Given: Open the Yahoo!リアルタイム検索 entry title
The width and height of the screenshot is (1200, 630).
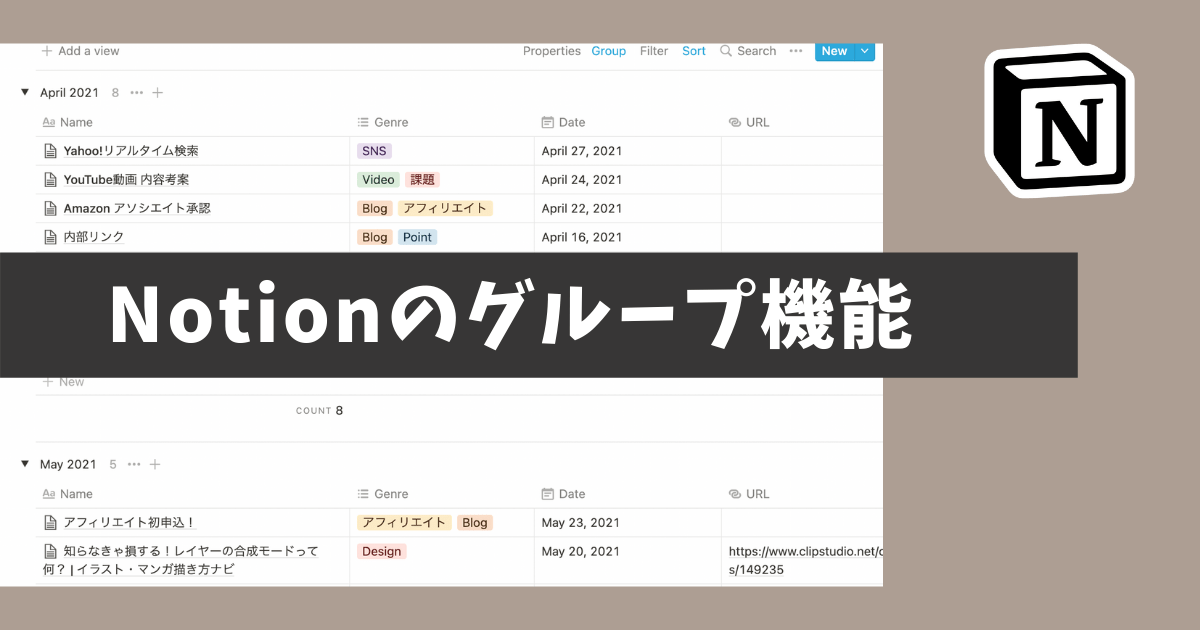Looking at the screenshot, I should 131,151.
